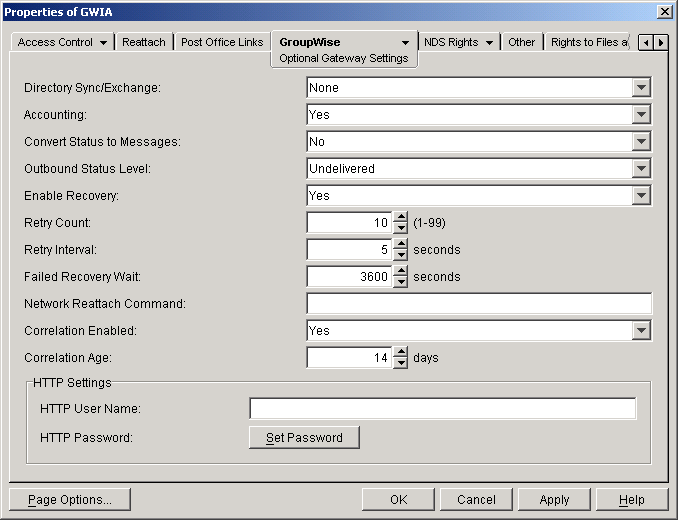Viewport: 678px width, 520px height.
Task: Confirm with the OK button
Action: click(x=398, y=500)
